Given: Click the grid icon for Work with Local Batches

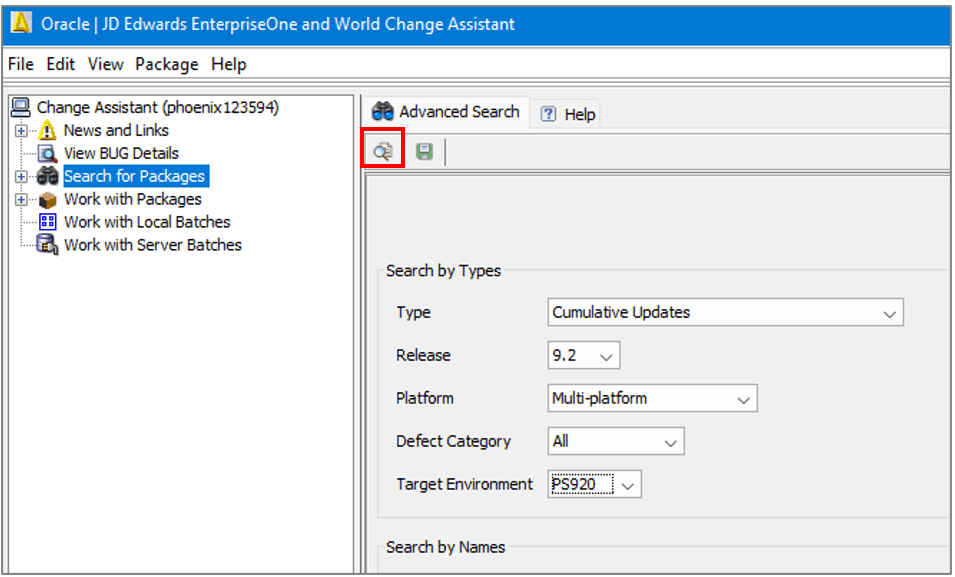Looking at the screenshot, I should [48, 222].
